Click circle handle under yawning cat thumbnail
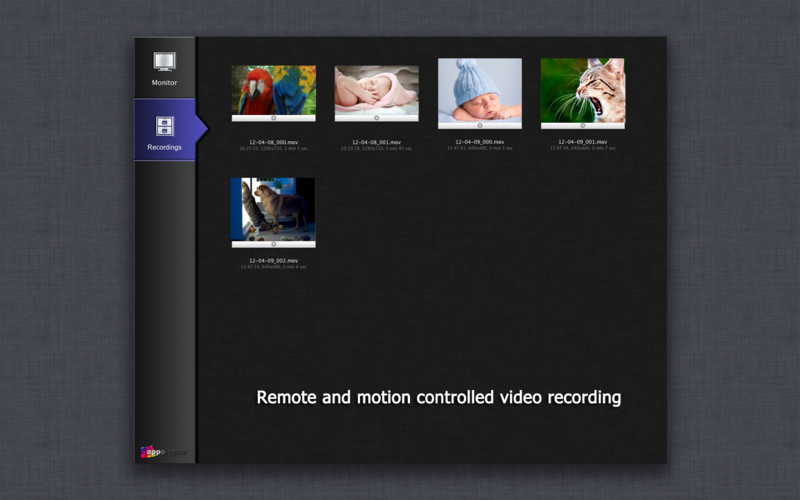The image size is (800, 500). pos(582,125)
